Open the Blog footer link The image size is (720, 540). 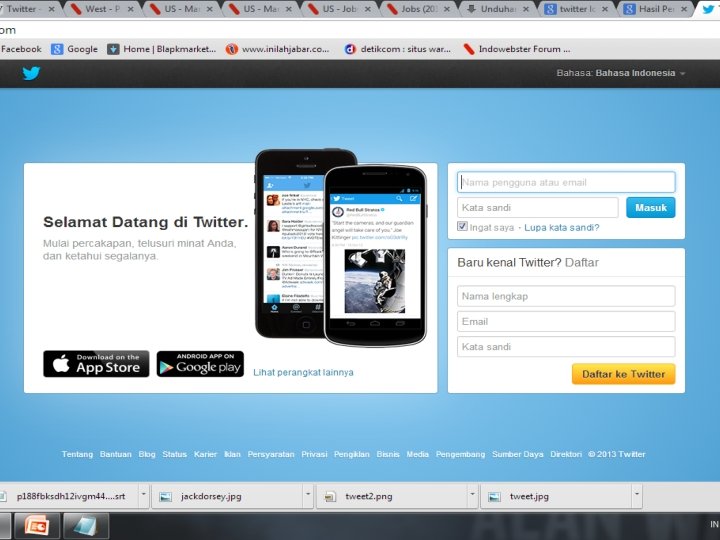coord(147,454)
